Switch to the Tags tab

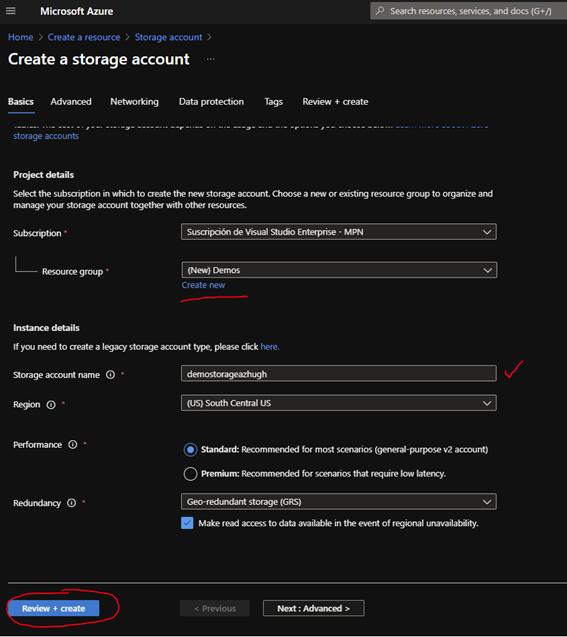click(x=273, y=102)
